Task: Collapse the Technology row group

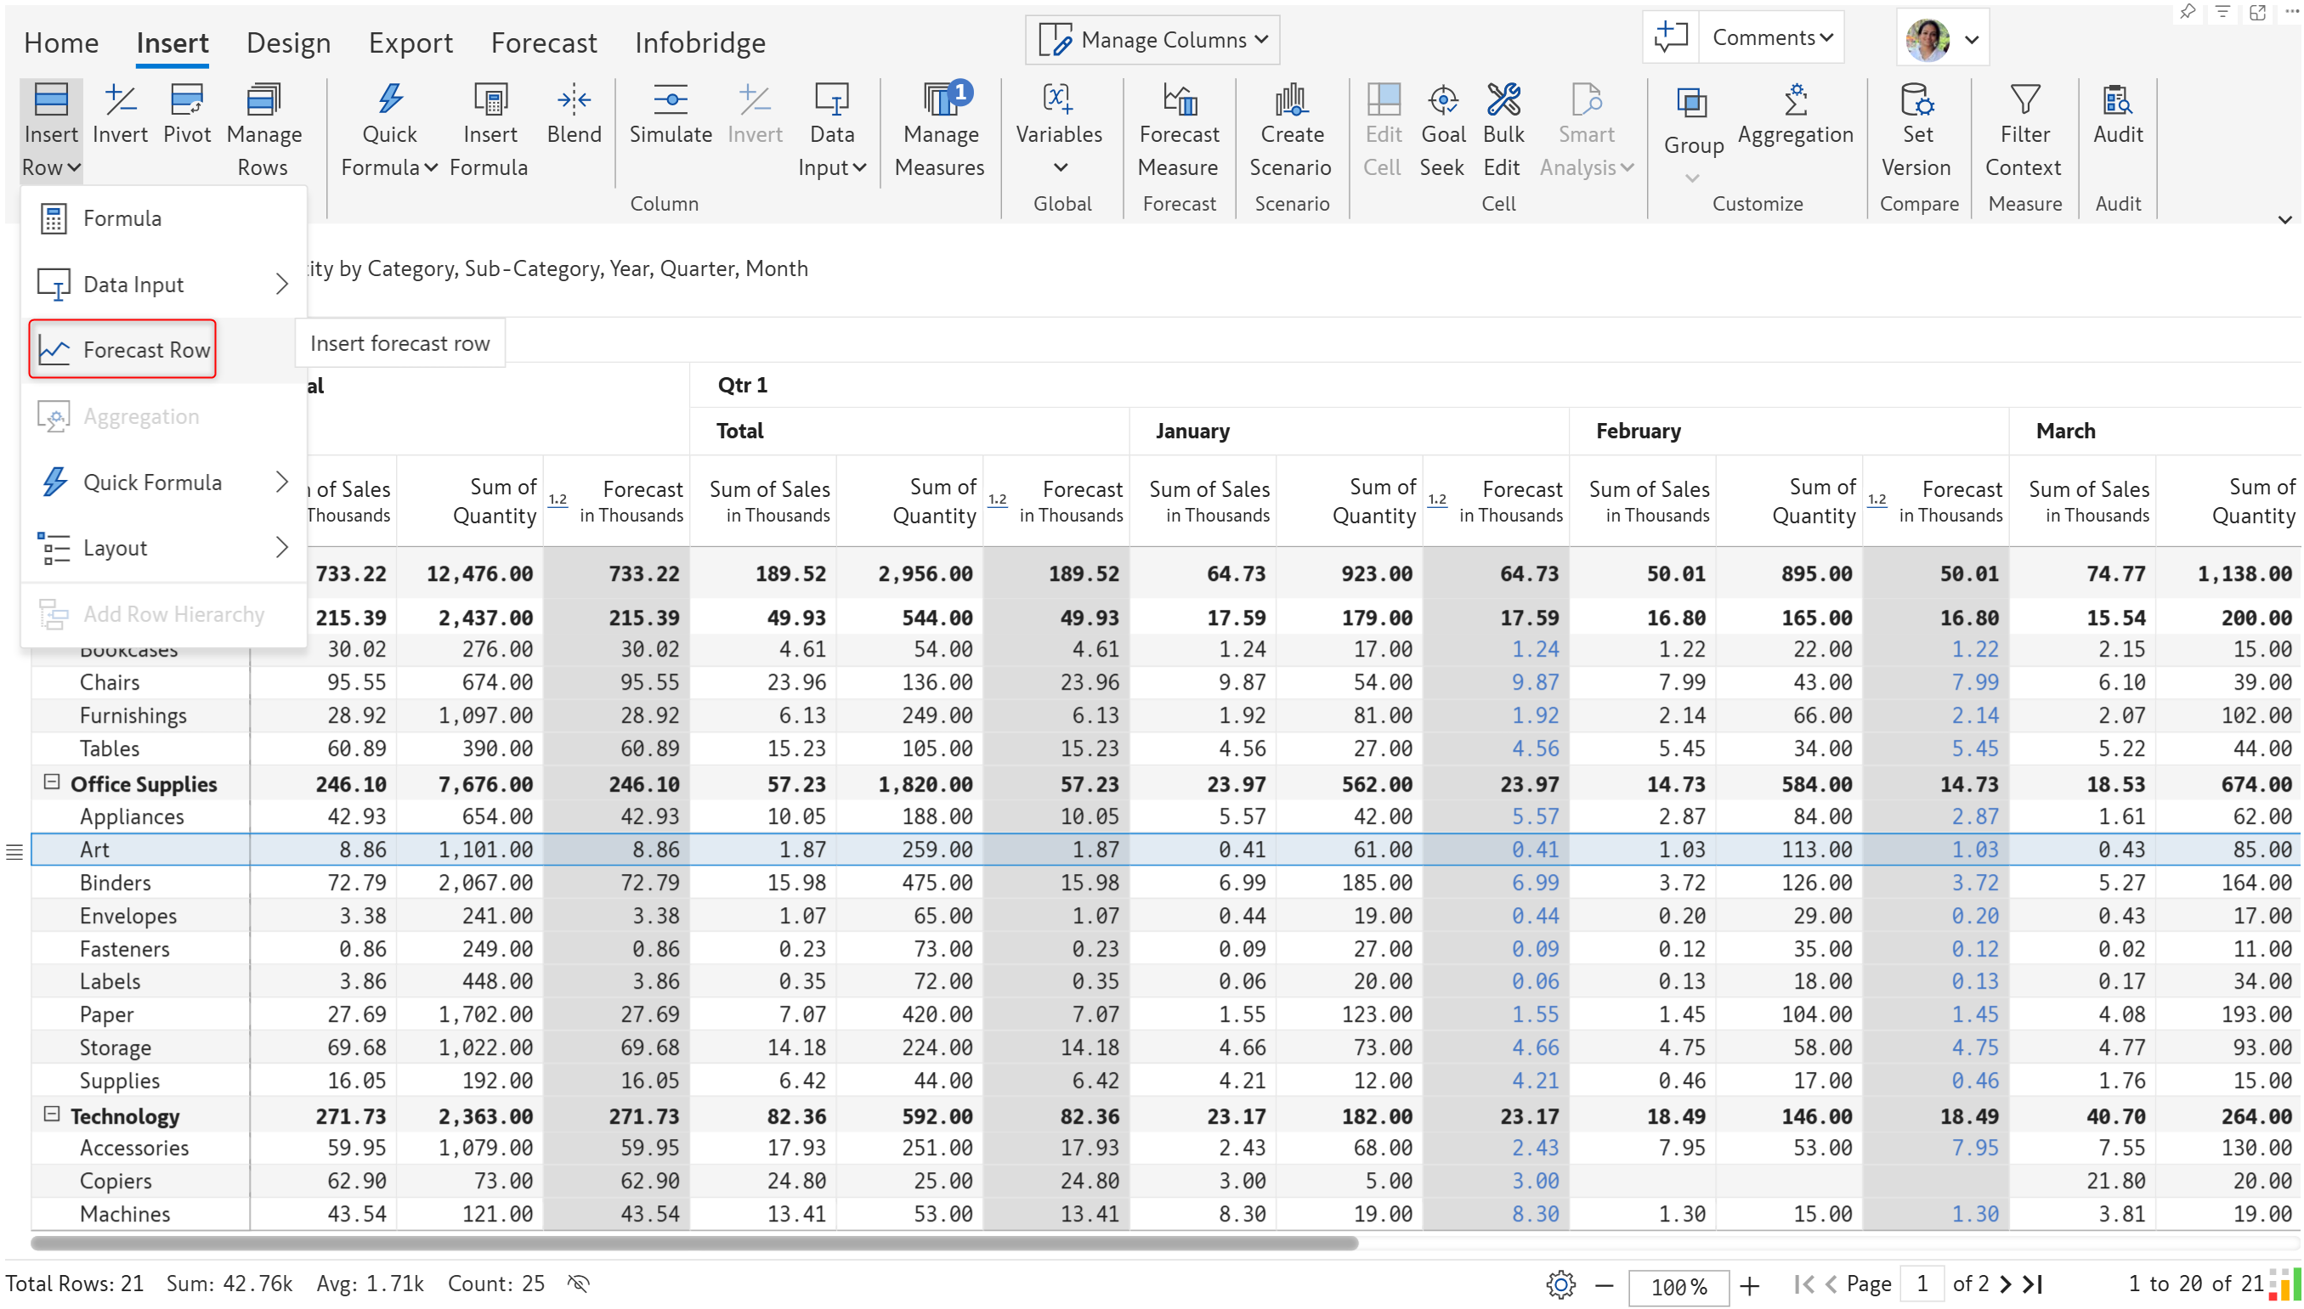Action: click(x=52, y=1114)
